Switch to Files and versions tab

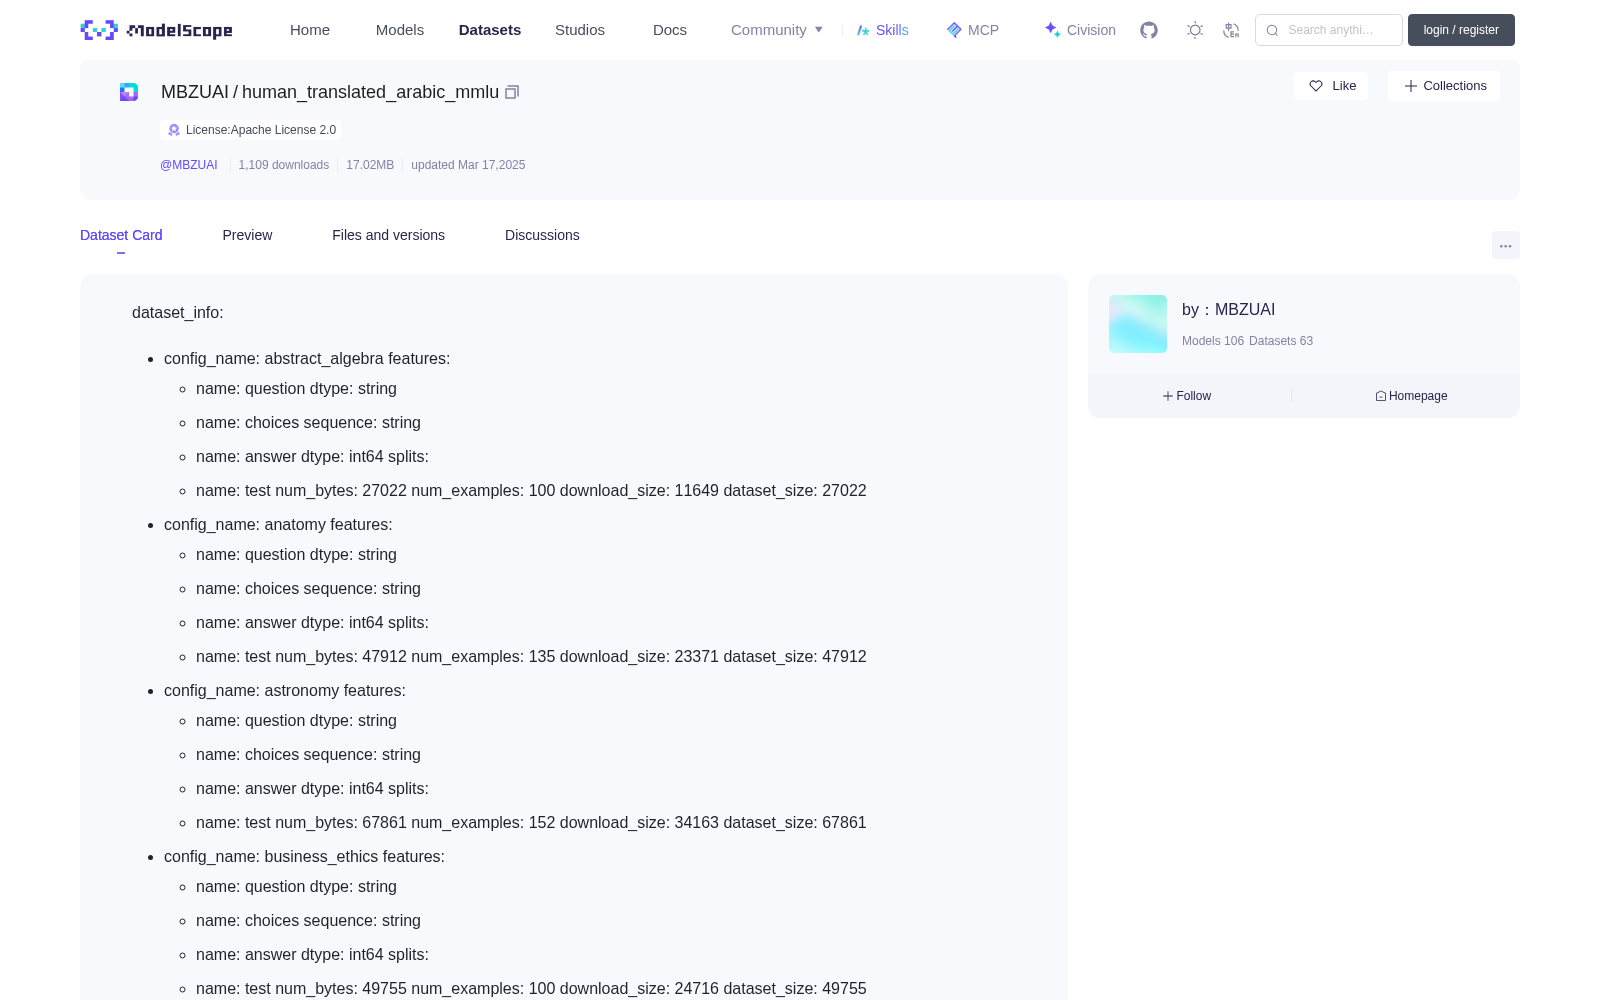(x=388, y=235)
